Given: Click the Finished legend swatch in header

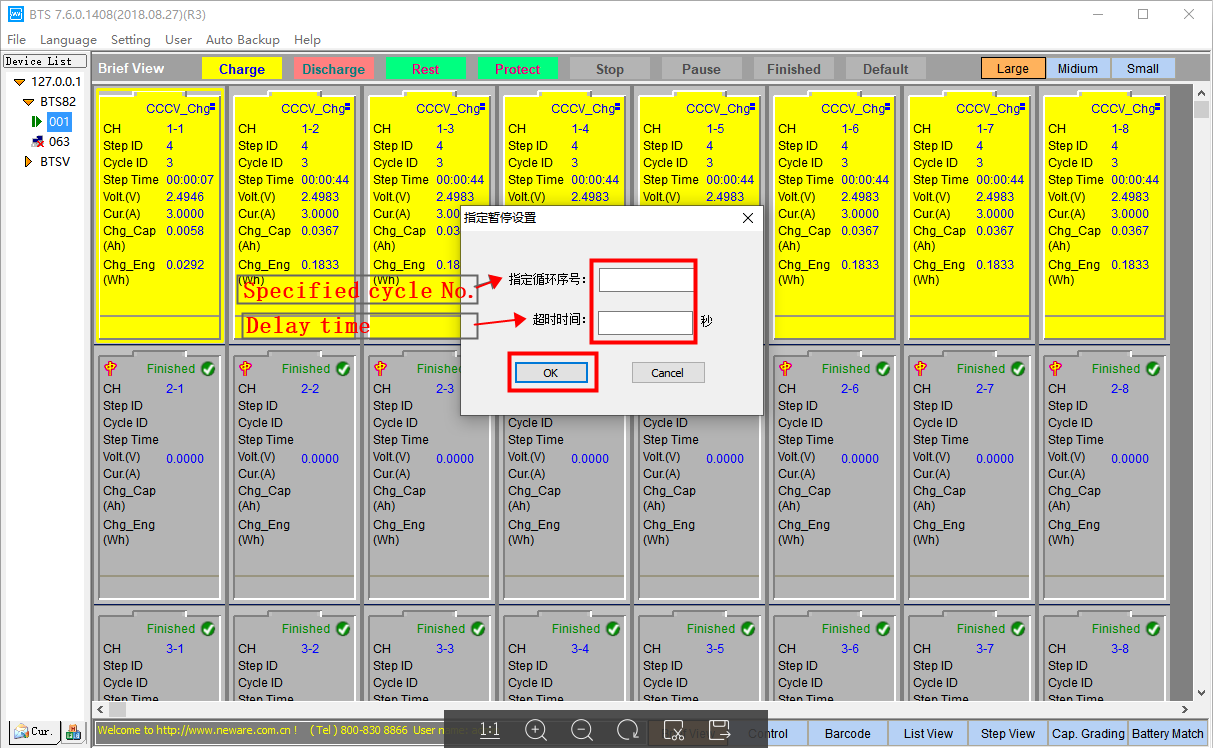Looking at the screenshot, I should tap(794, 69).
